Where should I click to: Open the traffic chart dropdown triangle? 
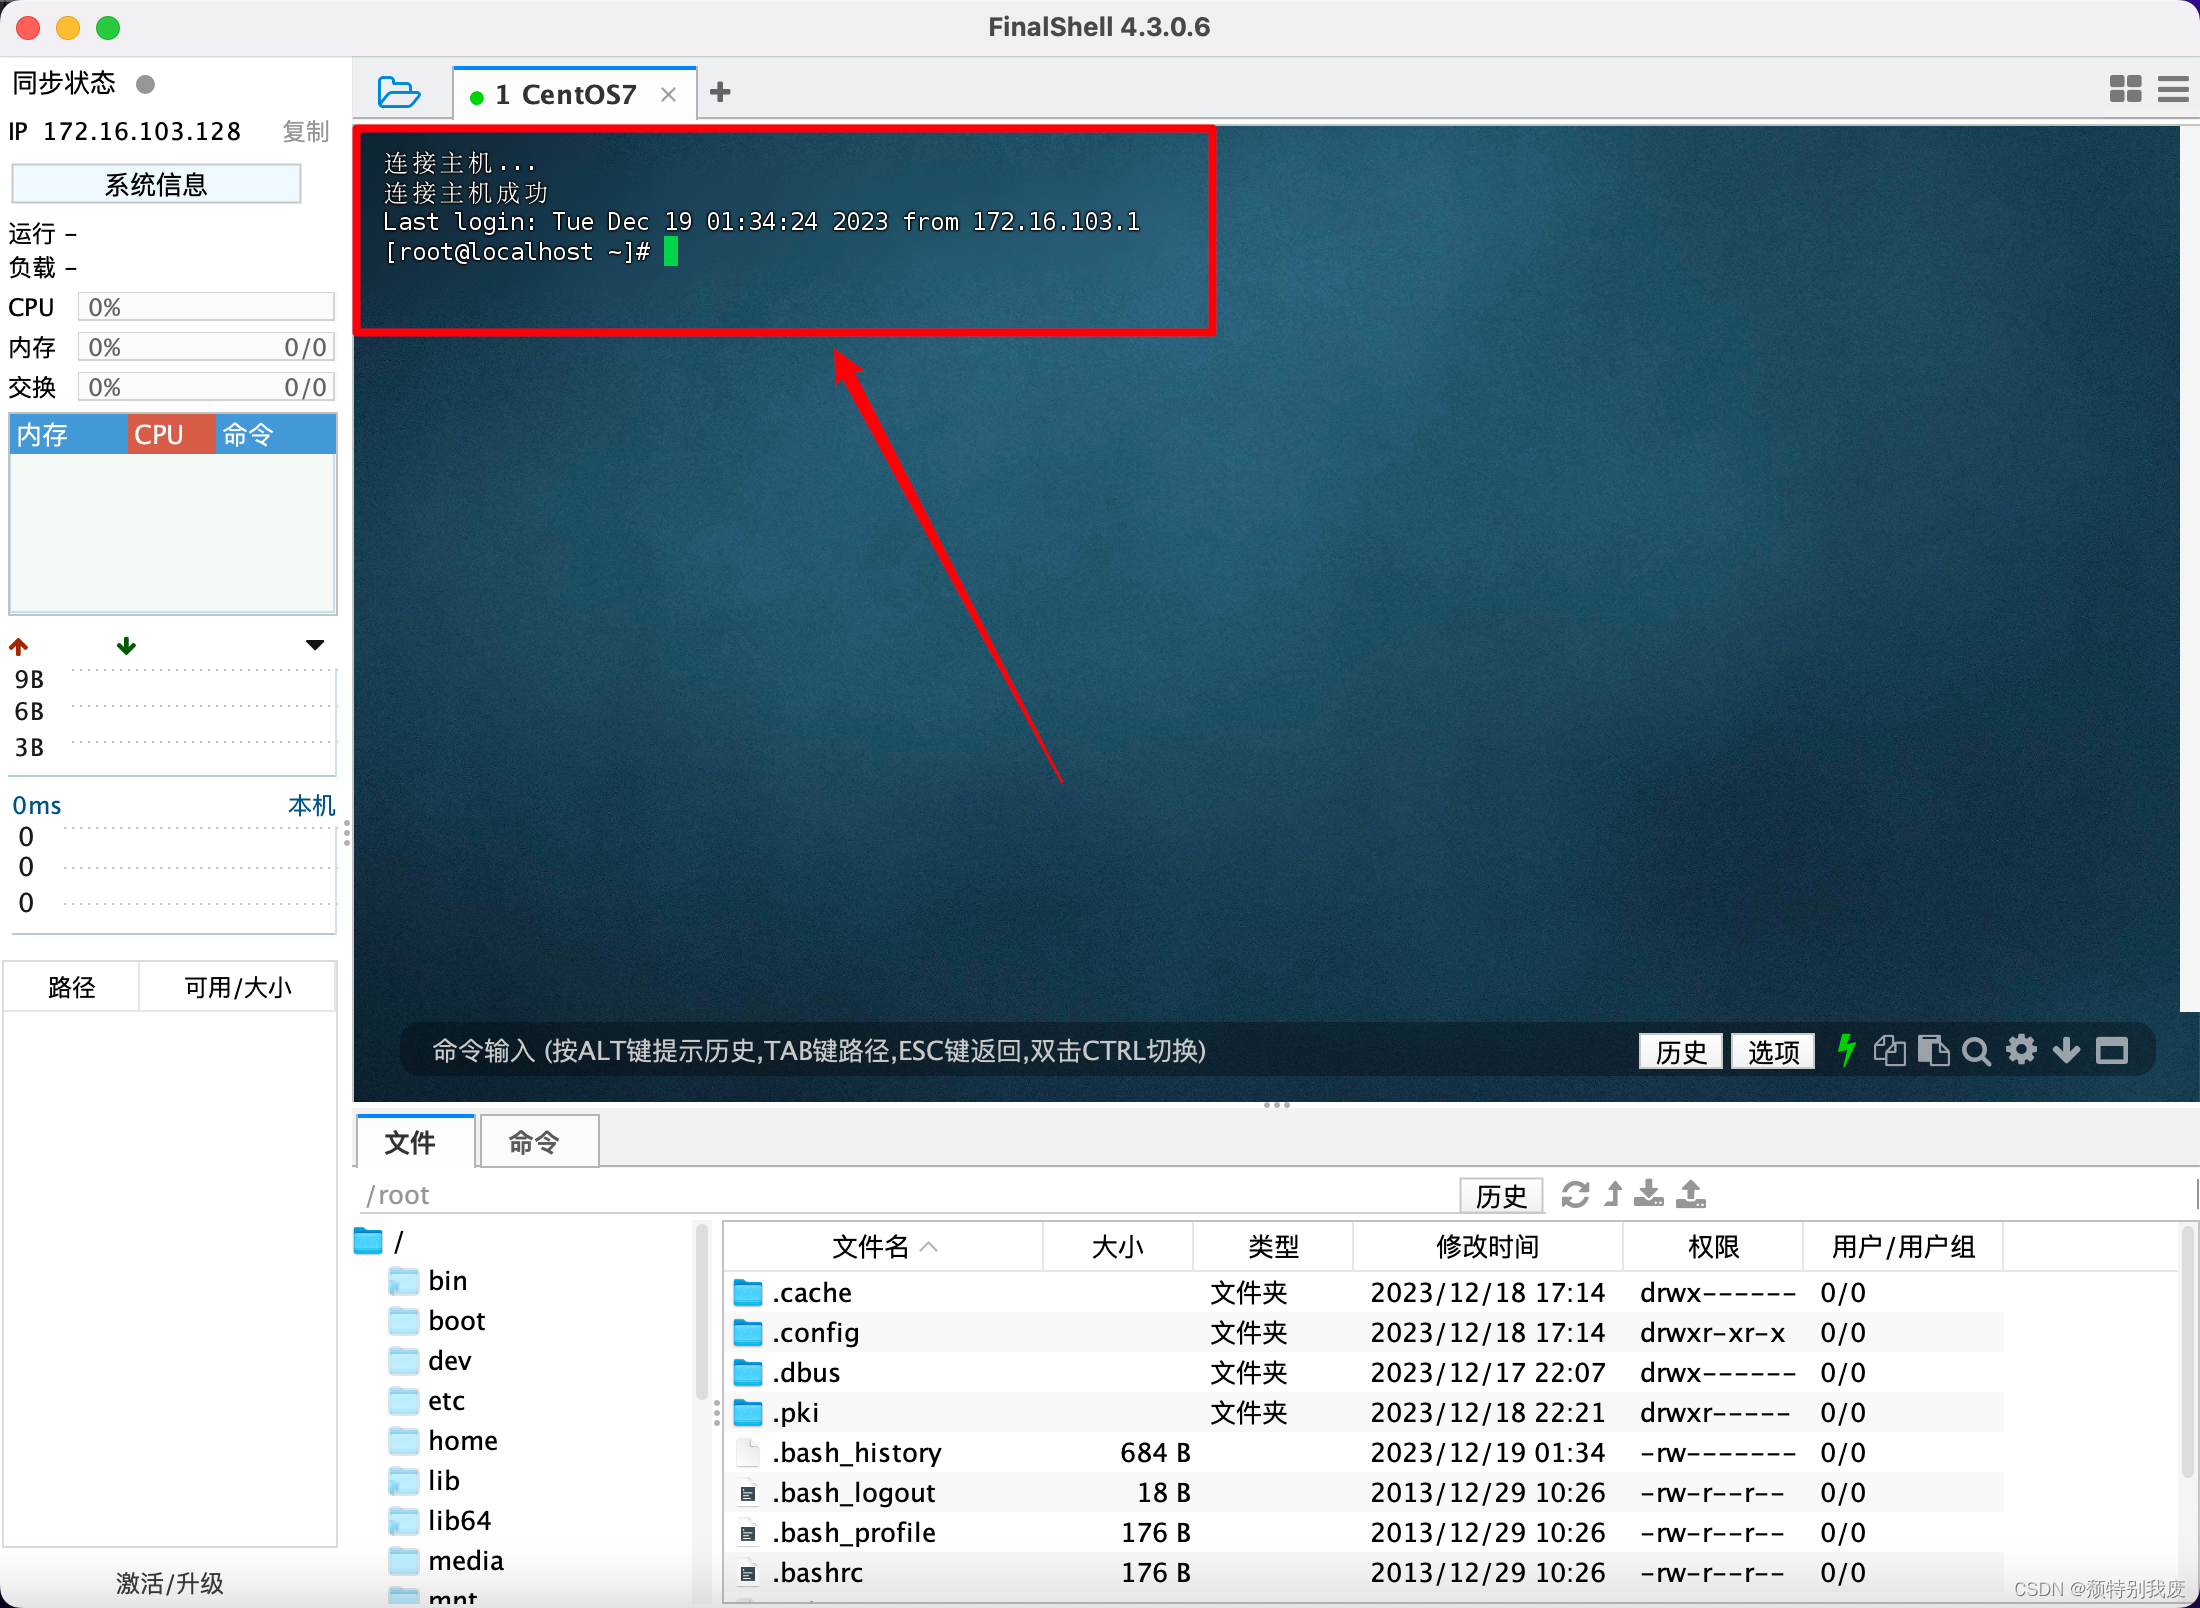(x=314, y=645)
